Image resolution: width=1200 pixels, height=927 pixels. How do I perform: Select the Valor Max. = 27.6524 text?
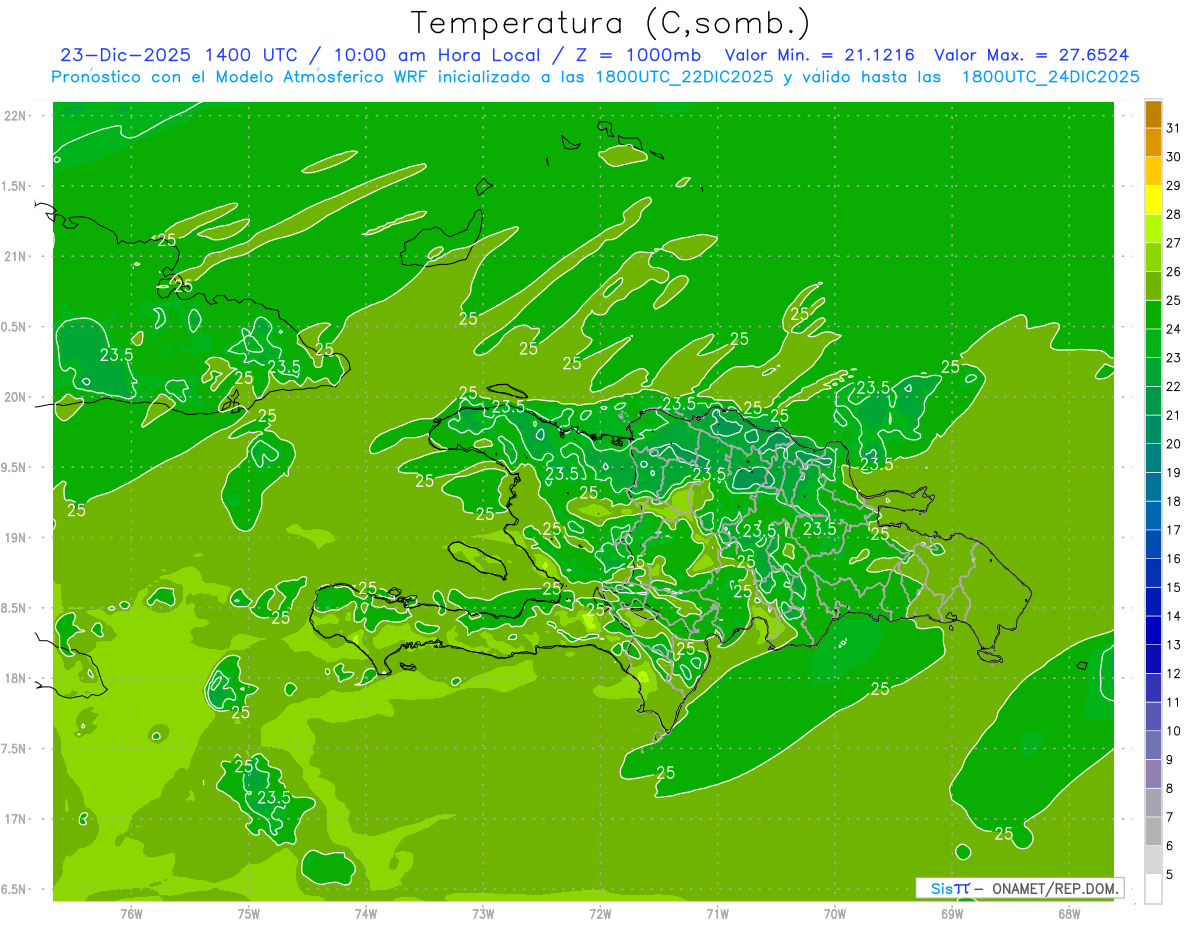point(1031,55)
